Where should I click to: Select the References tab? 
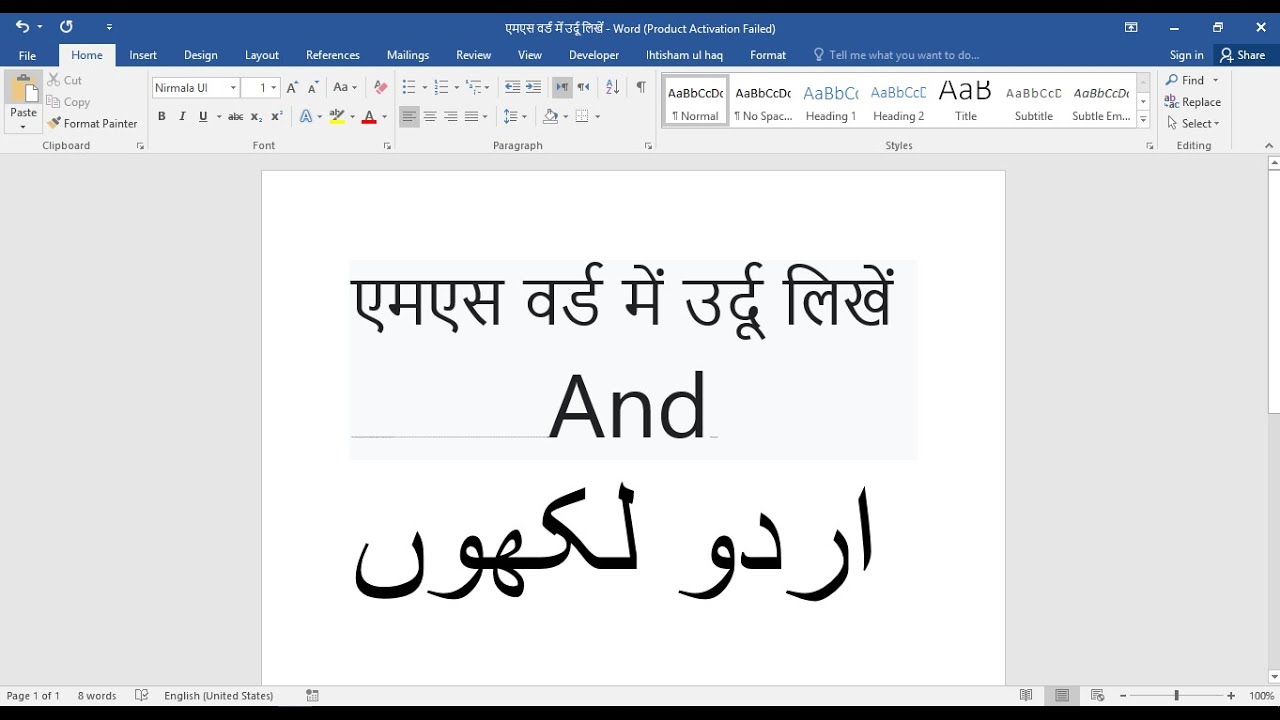[x=333, y=55]
